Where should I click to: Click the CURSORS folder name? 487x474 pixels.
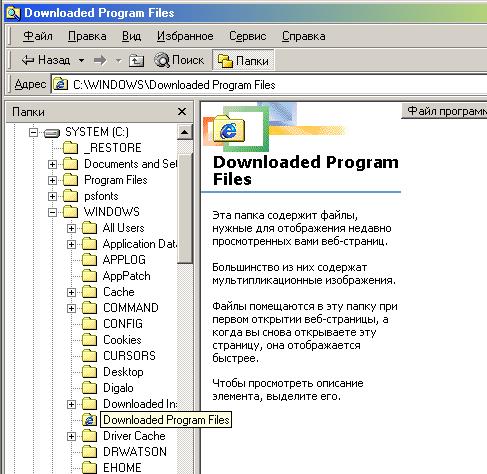(129, 356)
